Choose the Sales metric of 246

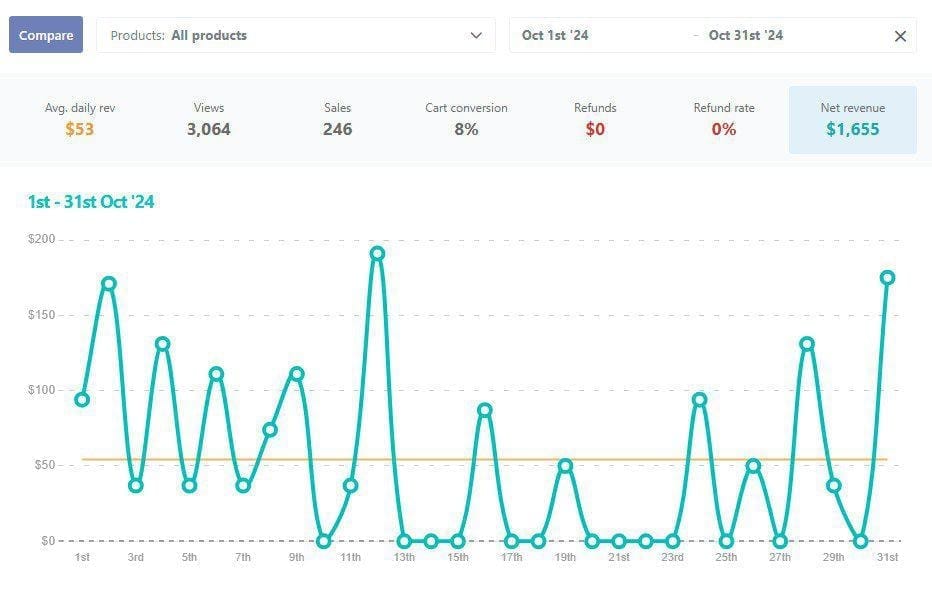coord(338,120)
